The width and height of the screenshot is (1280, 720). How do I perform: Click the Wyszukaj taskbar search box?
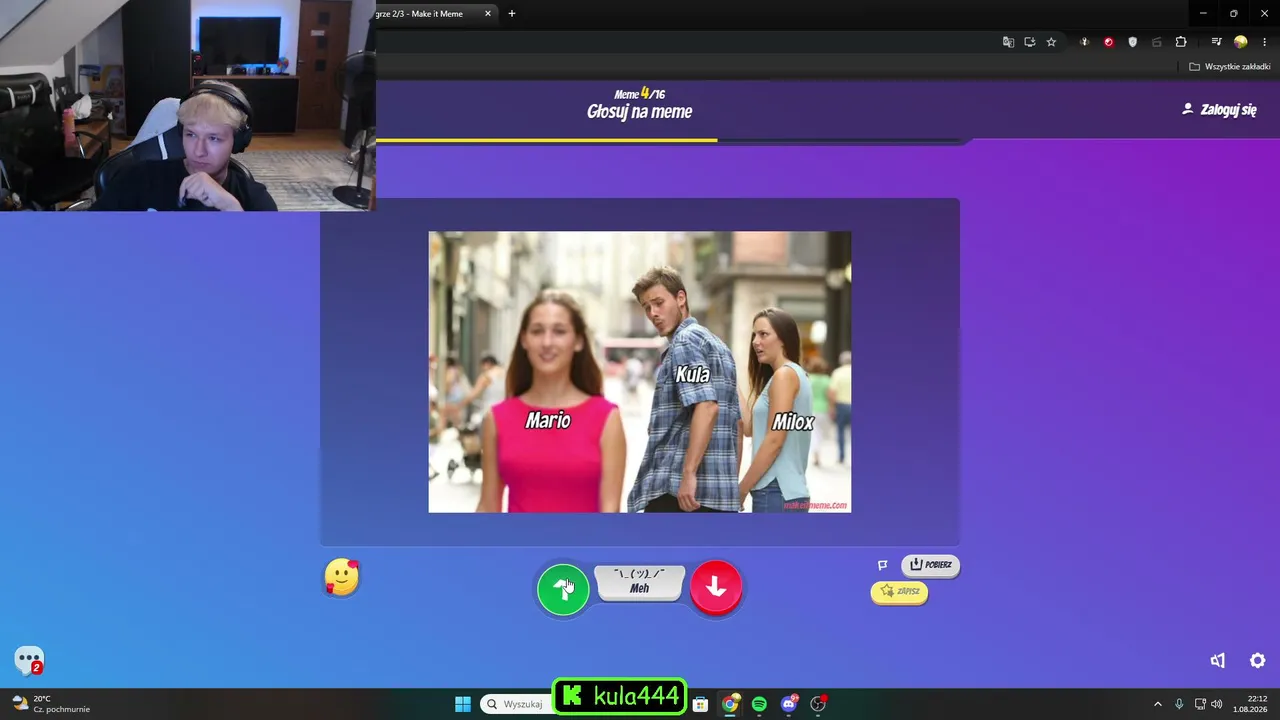click(x=514, y=704)
